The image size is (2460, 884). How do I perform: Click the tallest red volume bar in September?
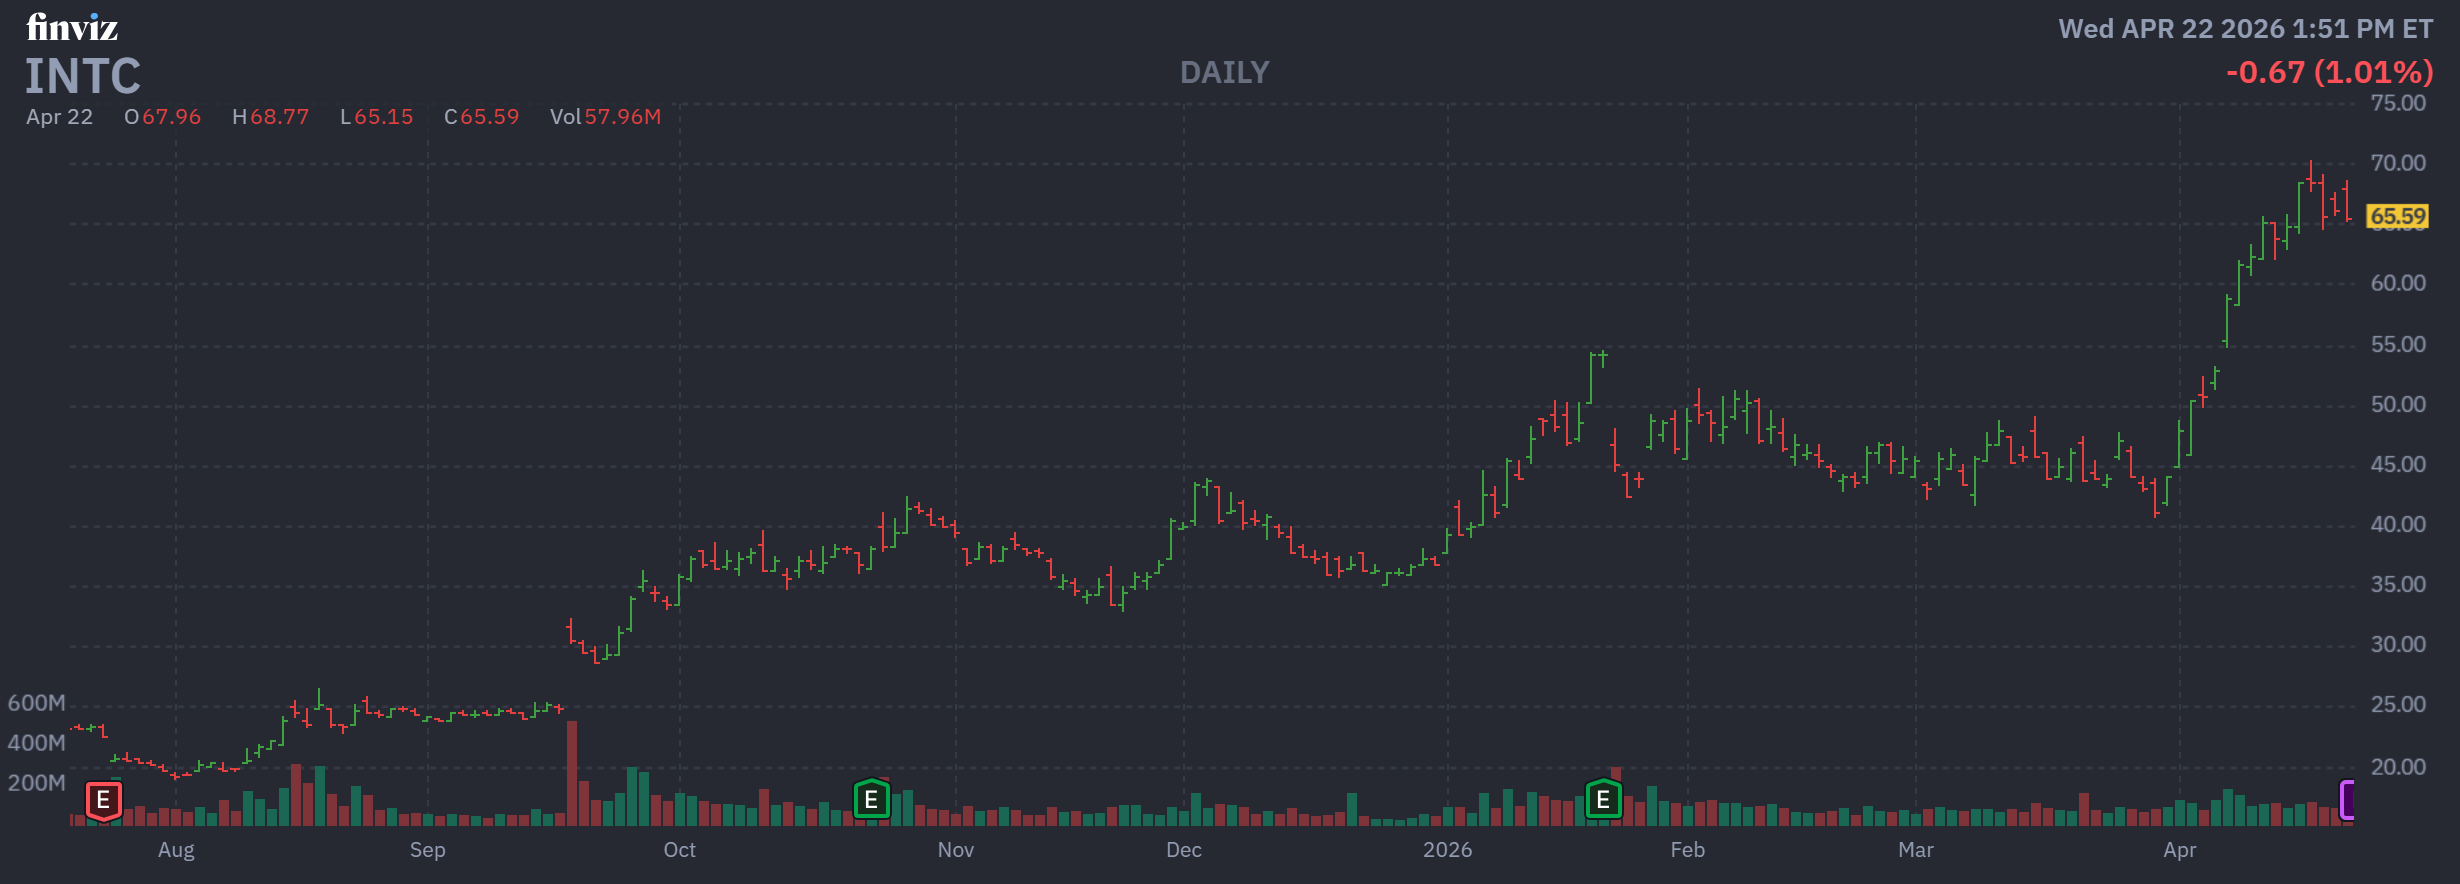(572, 772)
